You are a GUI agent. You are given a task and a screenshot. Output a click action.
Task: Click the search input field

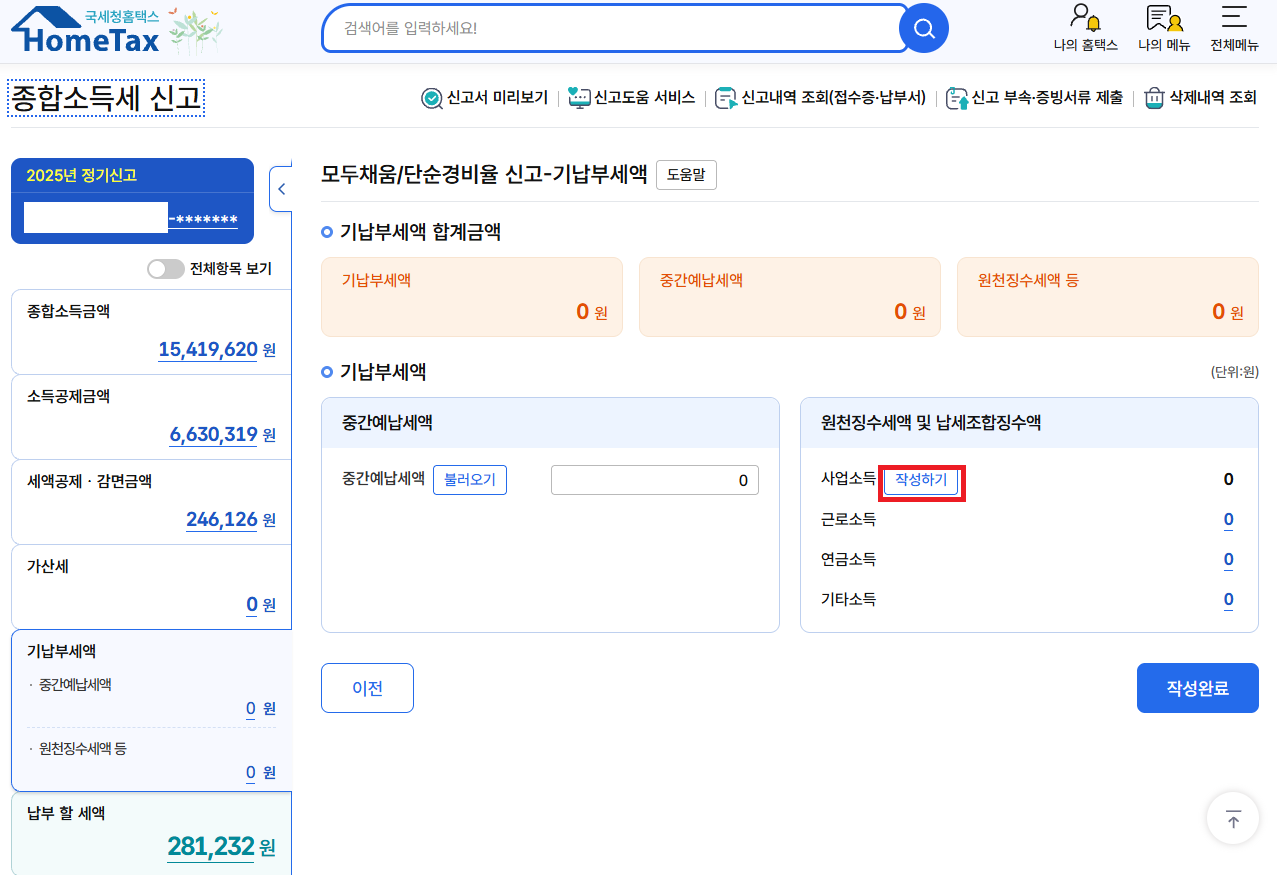[614, 28]
